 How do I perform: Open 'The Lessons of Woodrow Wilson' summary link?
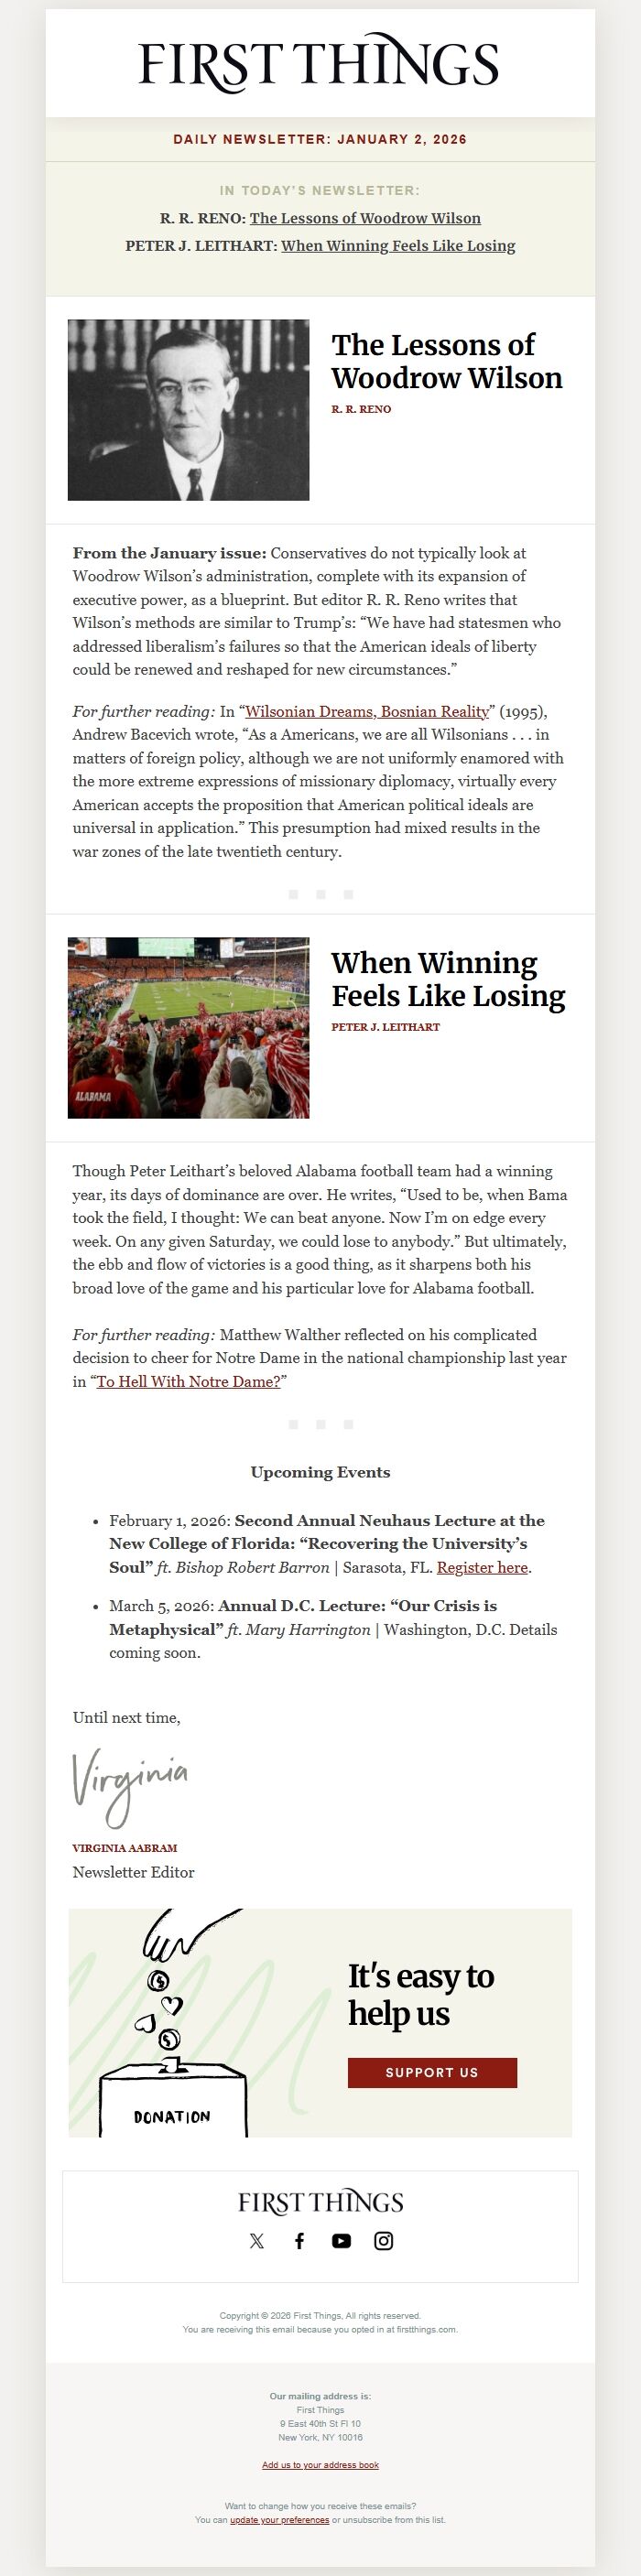[x=365, y=218]
